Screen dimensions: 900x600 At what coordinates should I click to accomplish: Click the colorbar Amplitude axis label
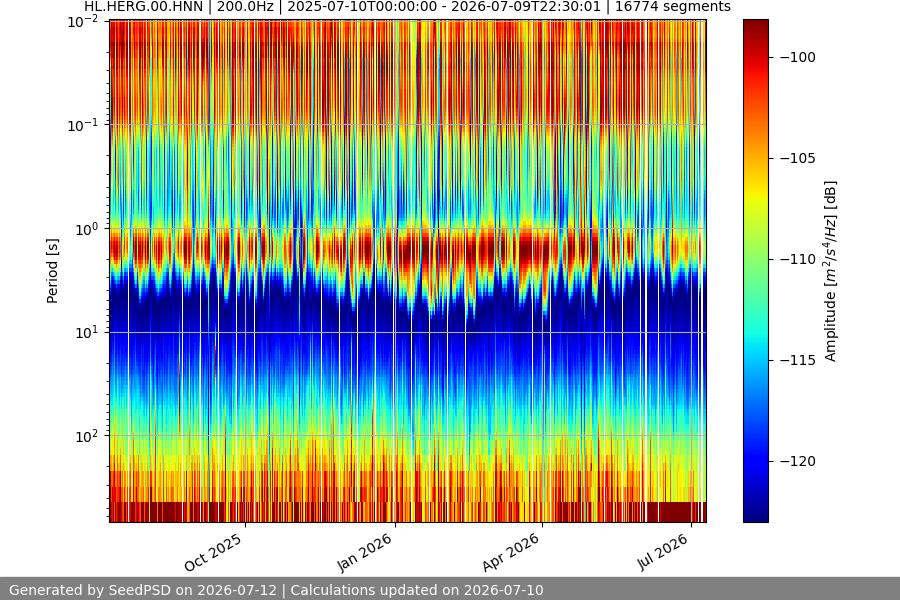tap(831, 271)
